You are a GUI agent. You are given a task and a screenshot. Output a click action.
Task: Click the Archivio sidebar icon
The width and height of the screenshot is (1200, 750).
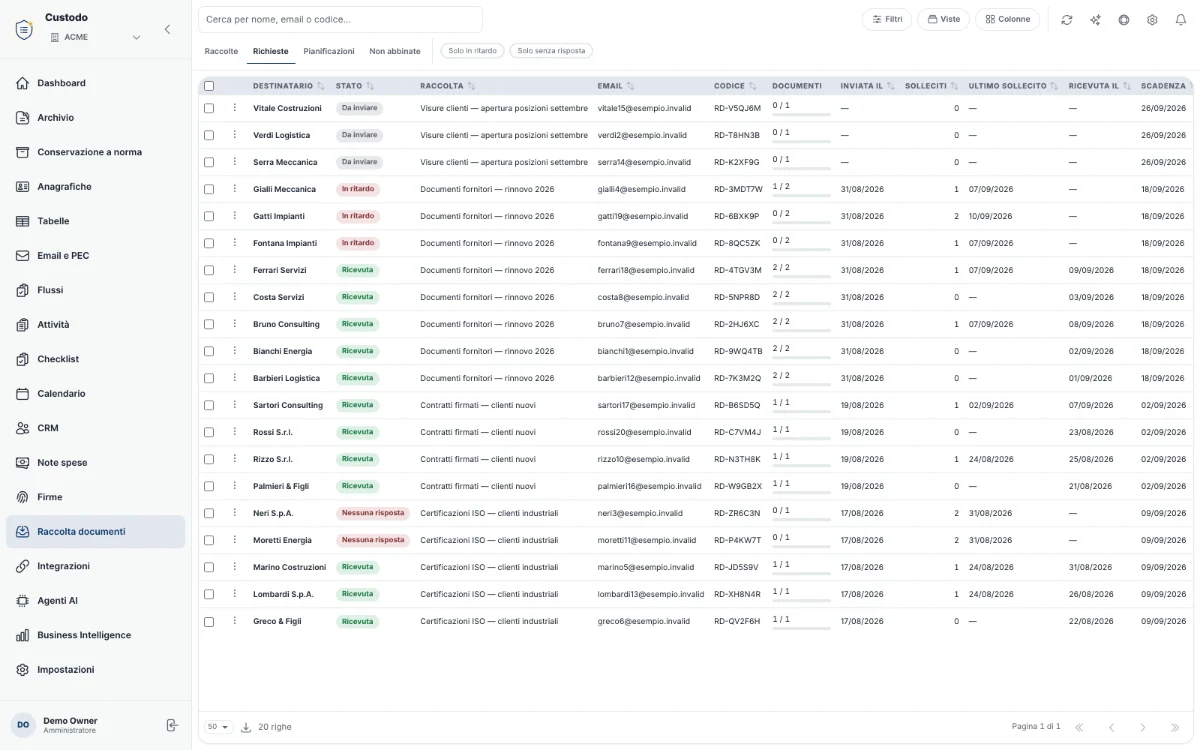[x=22, y=118]
